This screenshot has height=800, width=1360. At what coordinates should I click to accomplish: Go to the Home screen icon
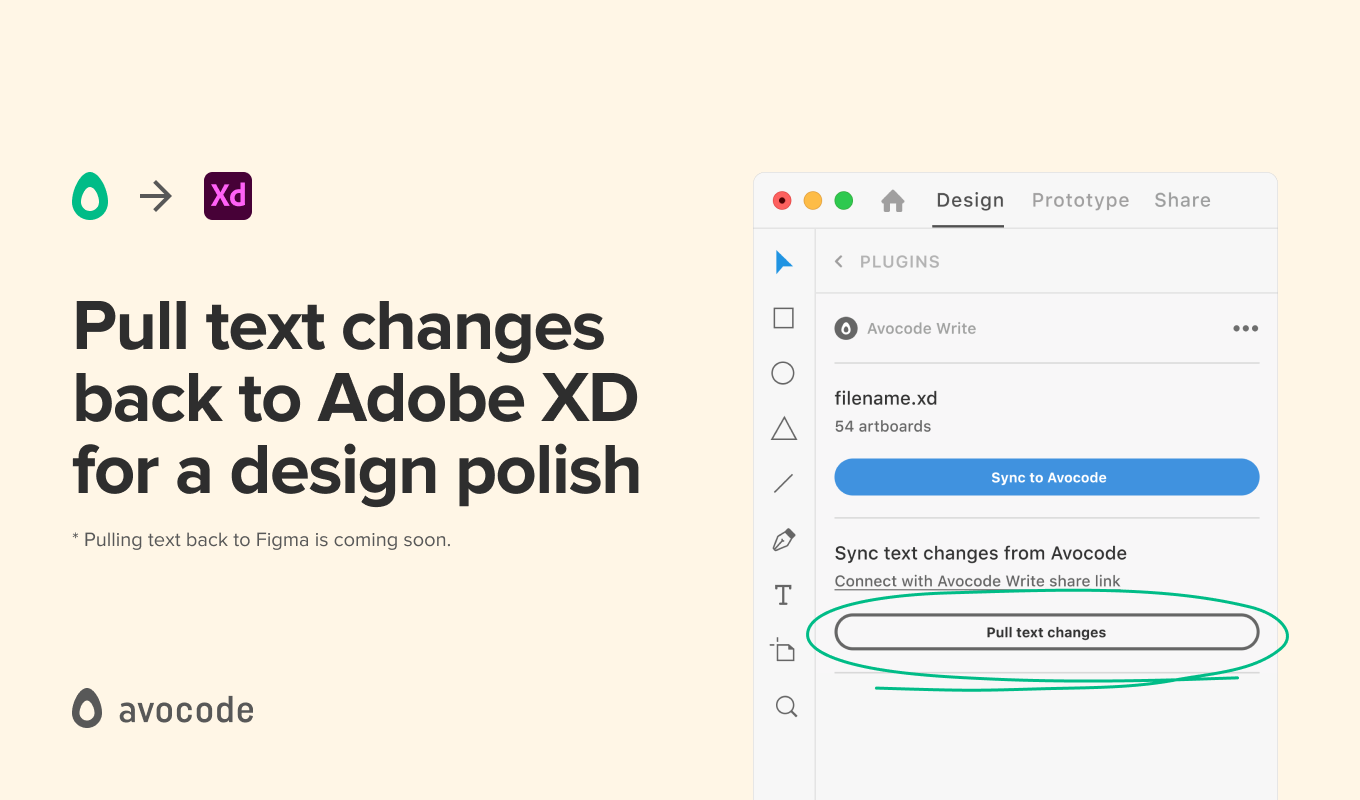coord(893,201)
